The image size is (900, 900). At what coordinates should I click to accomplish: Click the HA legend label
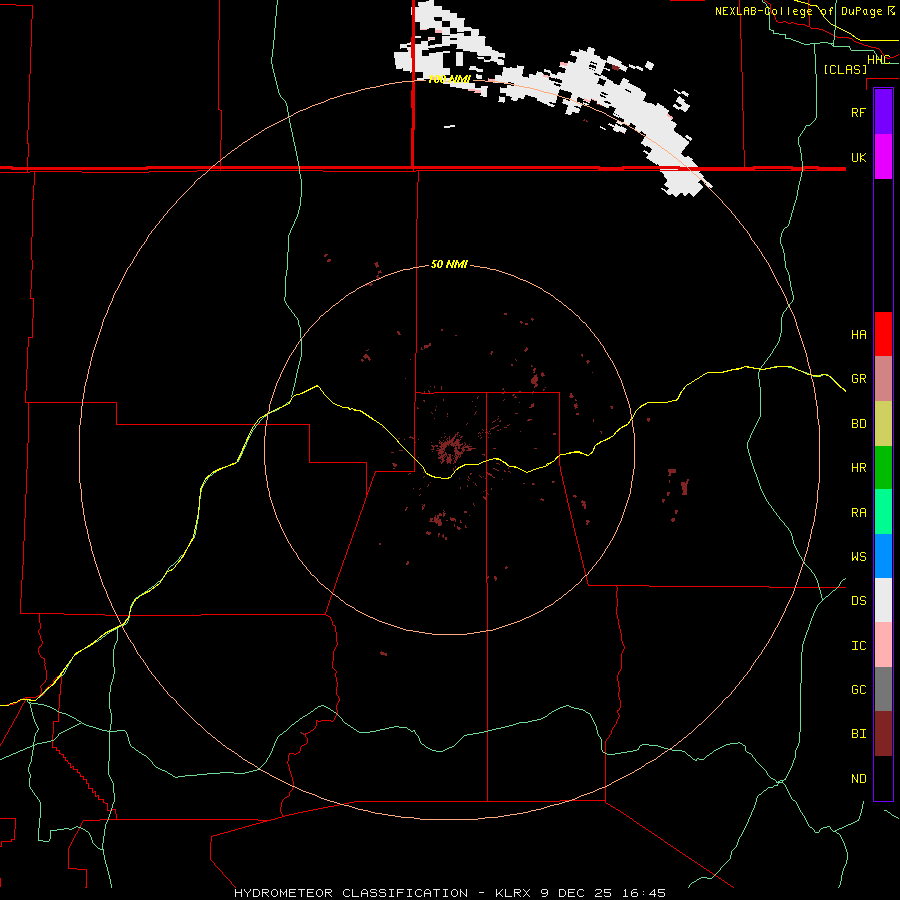click(858, 335)
